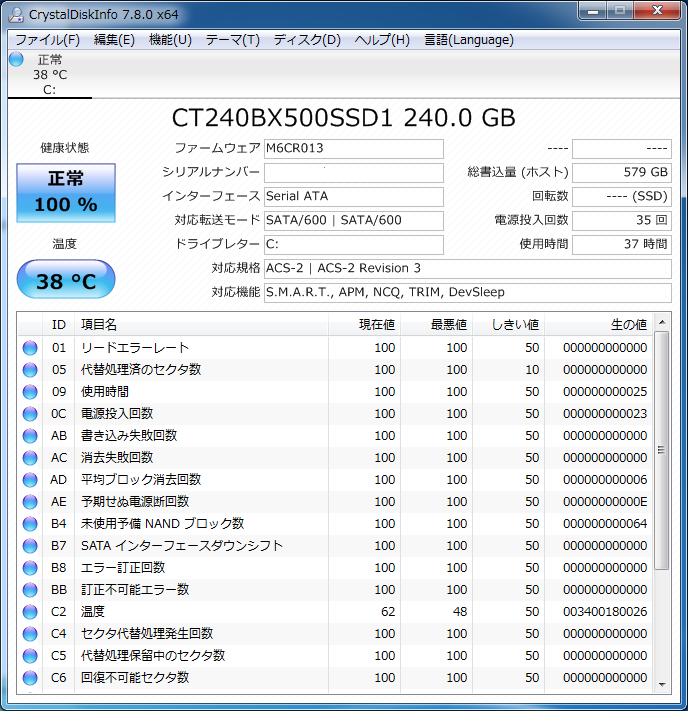
Task: Click the 健康状態 label
Action: (65, 148)
